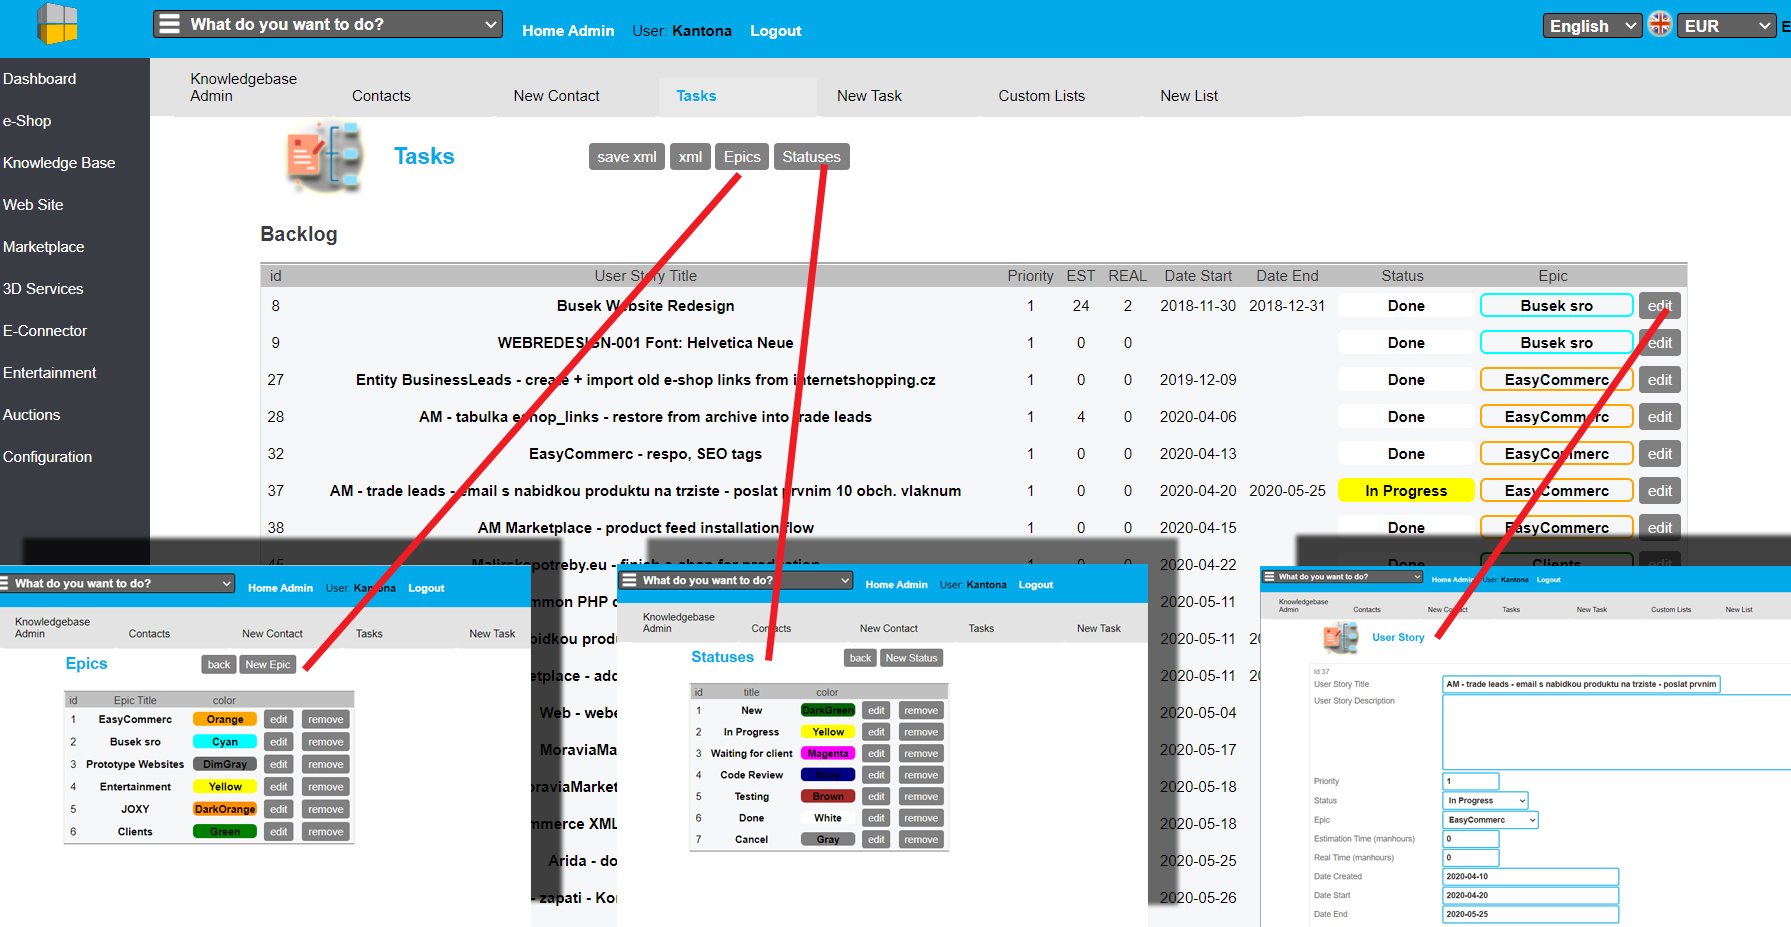Open the Custom Lists tab

pyautogui.click(x=1041, y=96)
